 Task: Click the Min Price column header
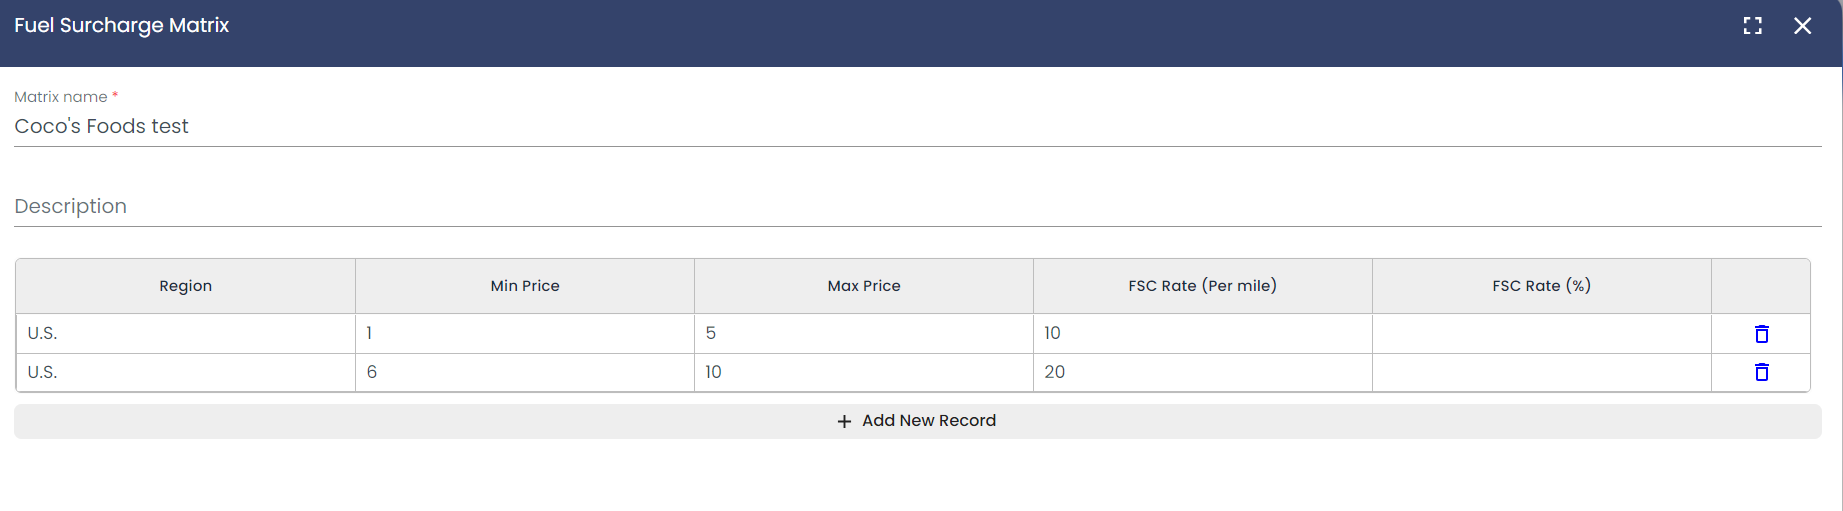[x=524, y=286]
